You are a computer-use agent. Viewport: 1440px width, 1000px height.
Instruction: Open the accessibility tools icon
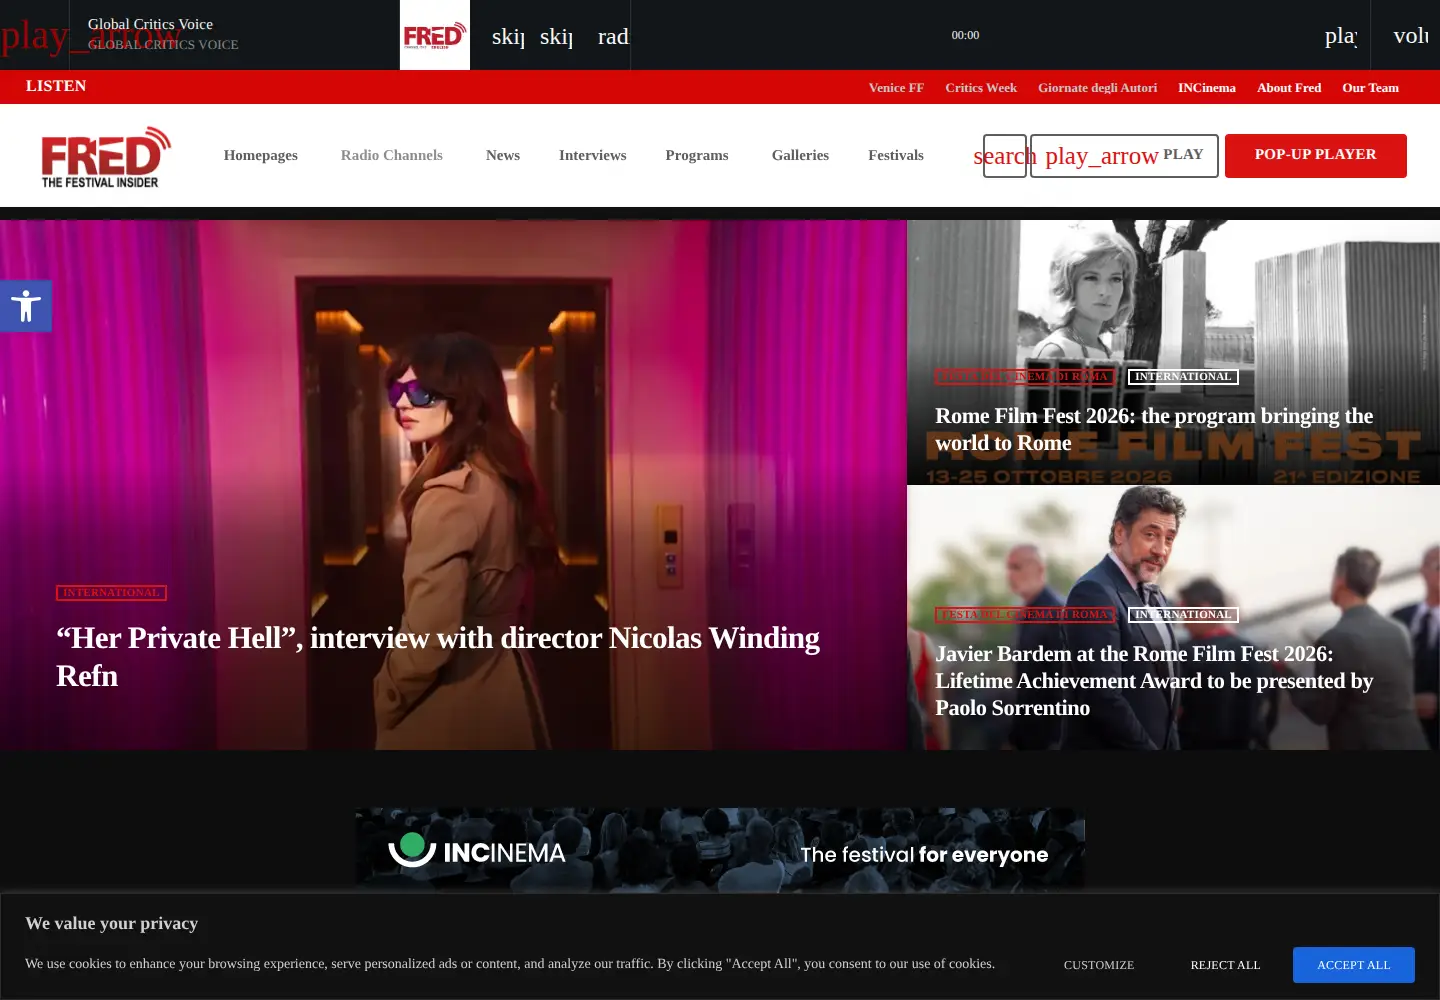click(26, 306)
